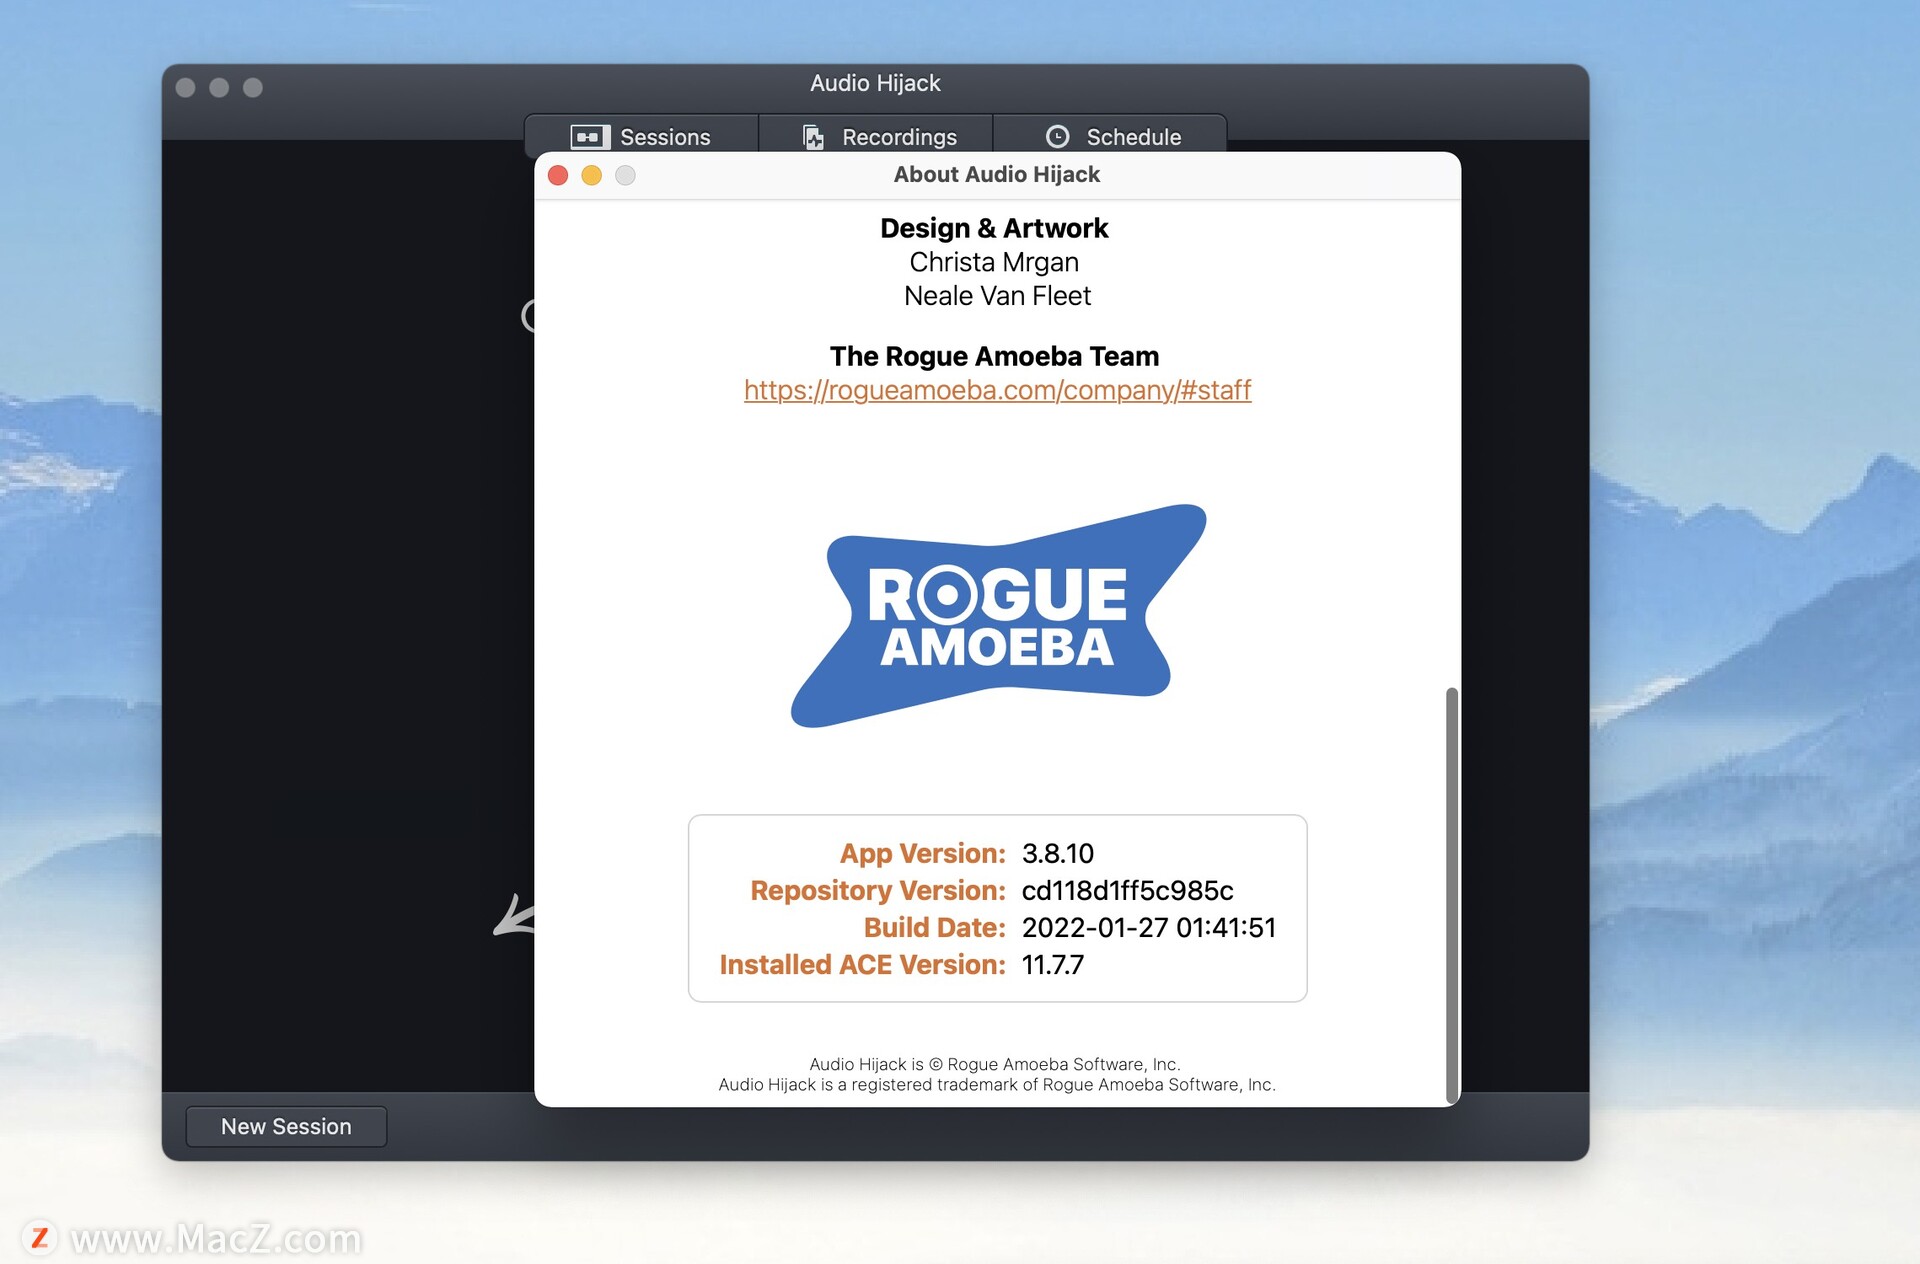Click the Audio Hijack app icon in background
The width and height of the screenshot is (1920, 1264).
[529, 317]
